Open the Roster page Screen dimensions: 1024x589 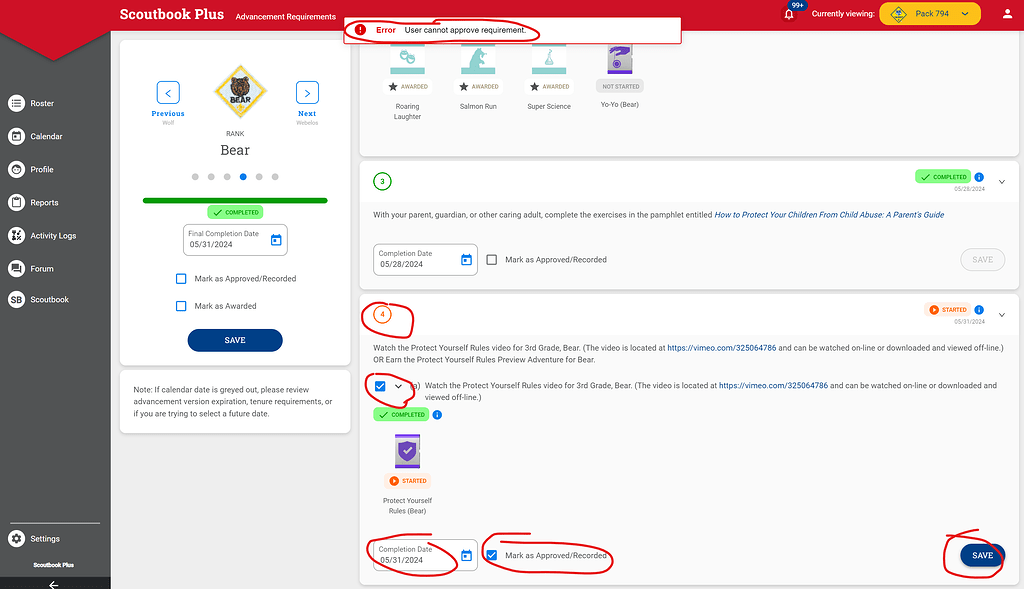click(x=40, y=103)
